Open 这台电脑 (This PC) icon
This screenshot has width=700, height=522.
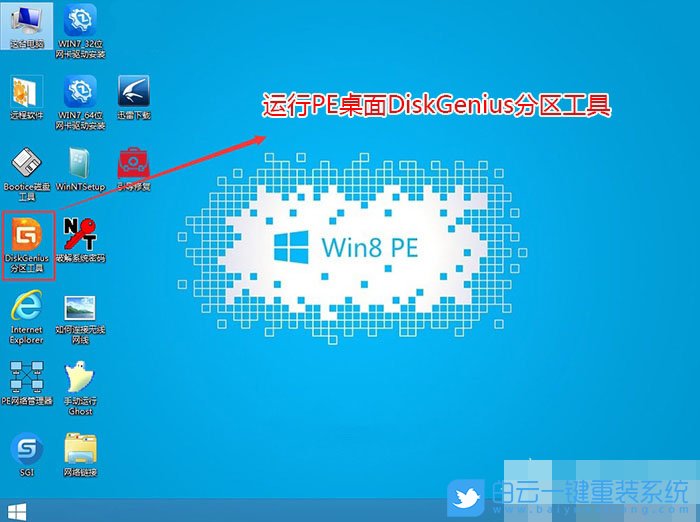tap(26, 23)
